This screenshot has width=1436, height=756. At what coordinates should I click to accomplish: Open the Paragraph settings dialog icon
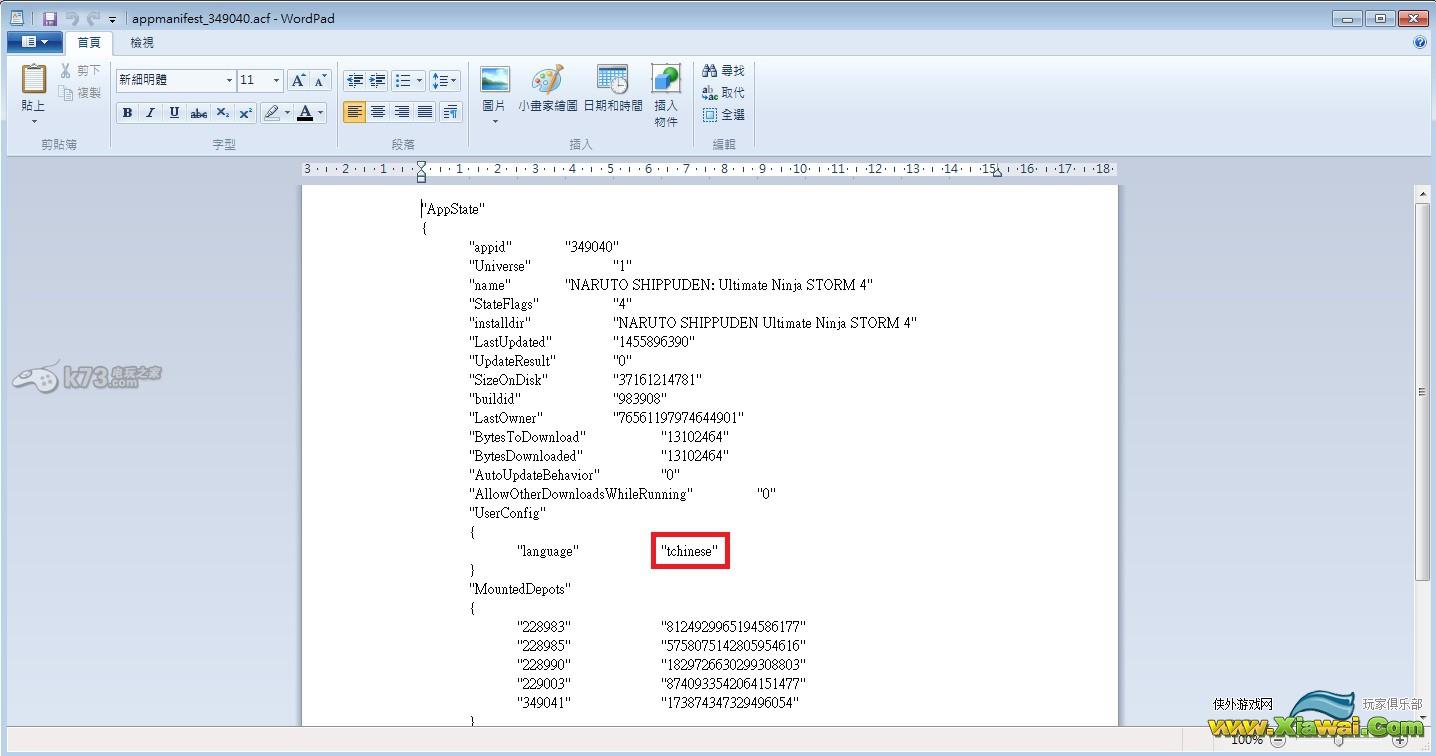point(450,112)
